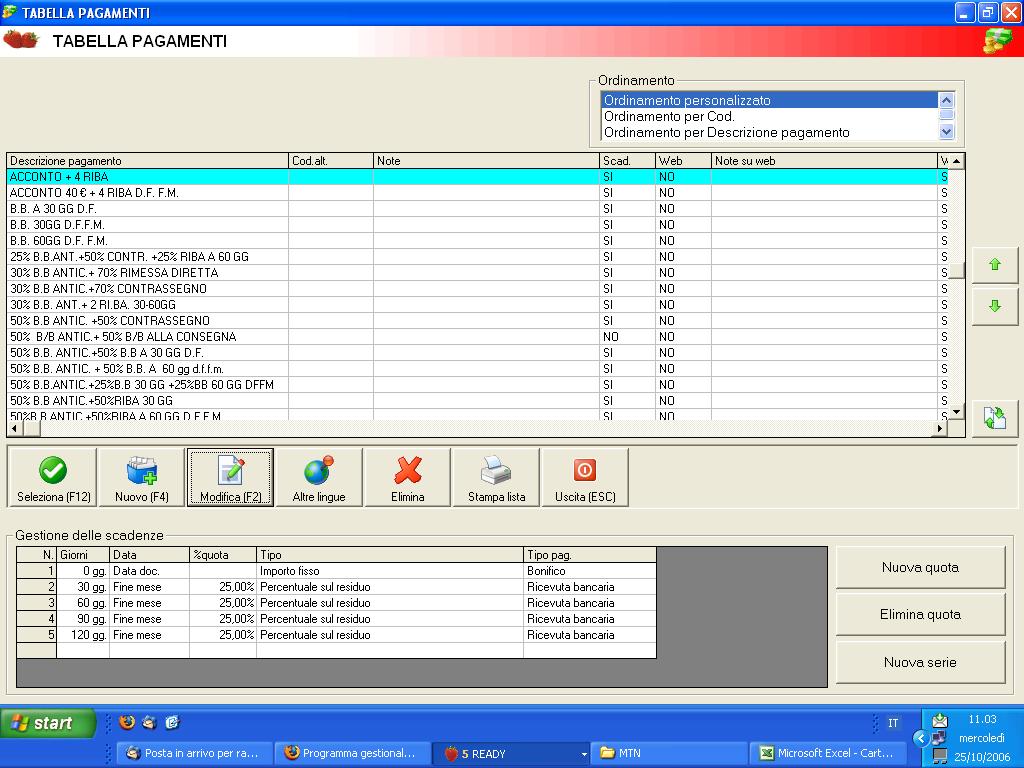Select row 25% B.B.ANT.+50% CONTR. +25% RIBA A 60 GG
The image size is (1024, 768).
click(477, 257)
